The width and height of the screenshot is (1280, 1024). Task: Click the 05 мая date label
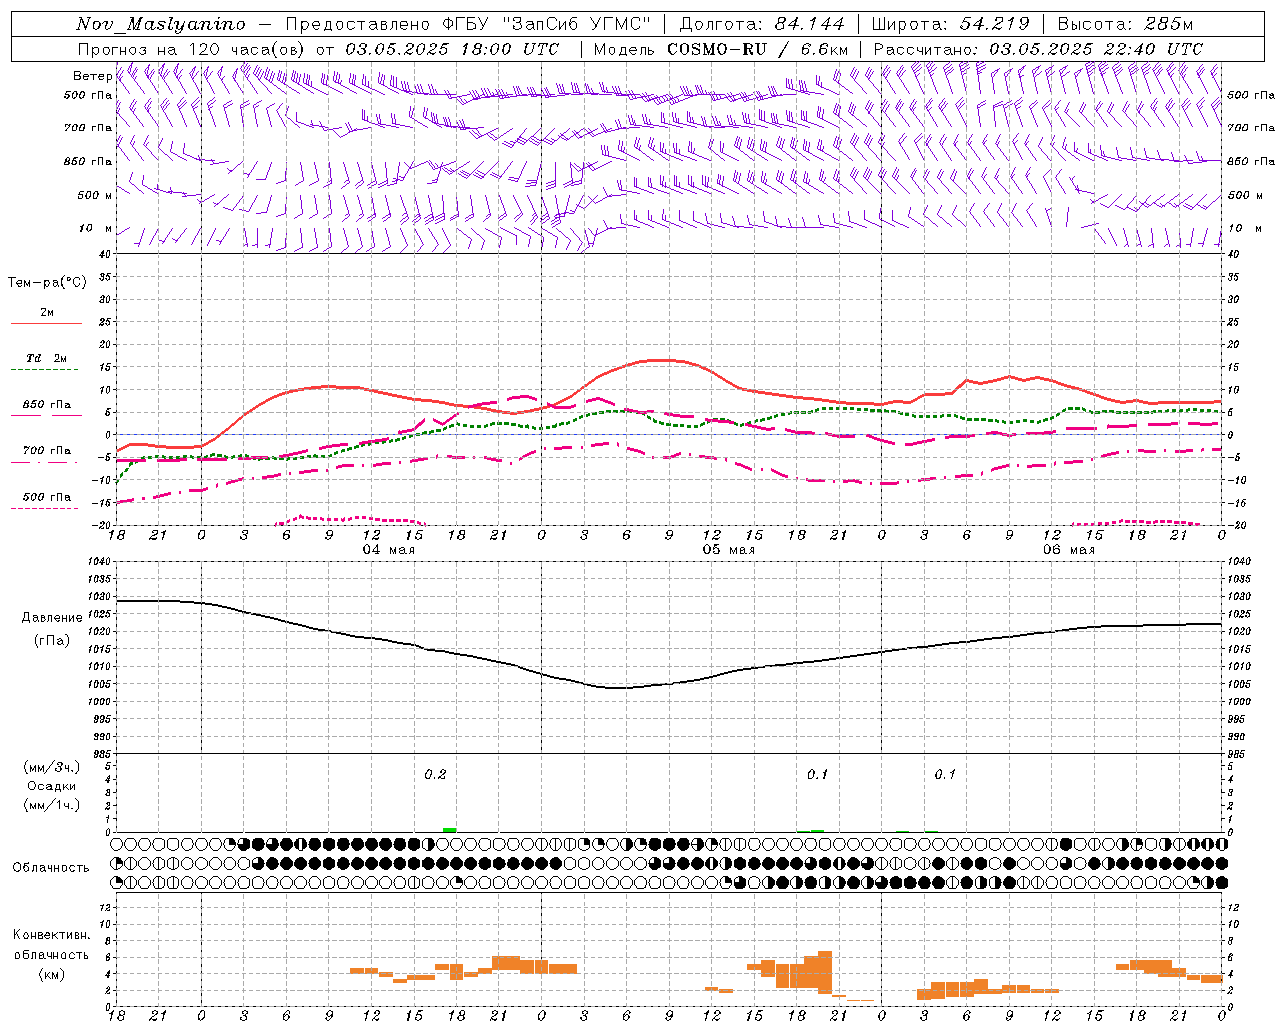[728, 550]
